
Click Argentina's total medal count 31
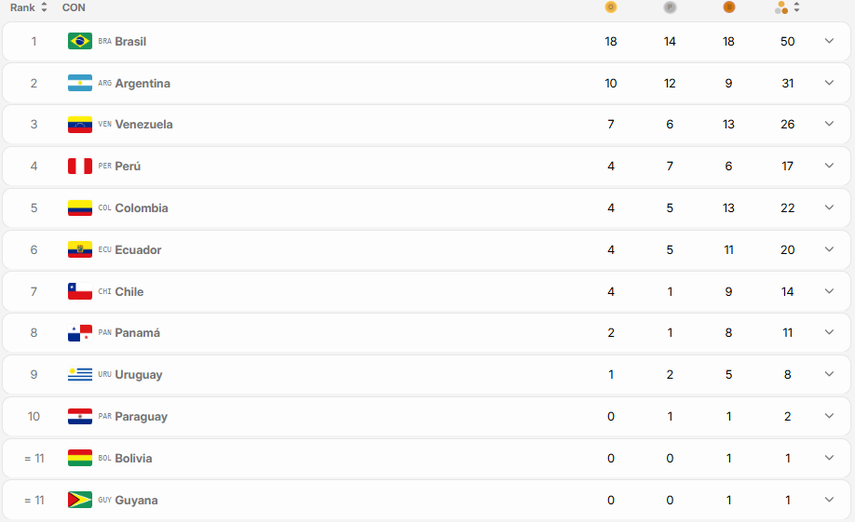788,83
